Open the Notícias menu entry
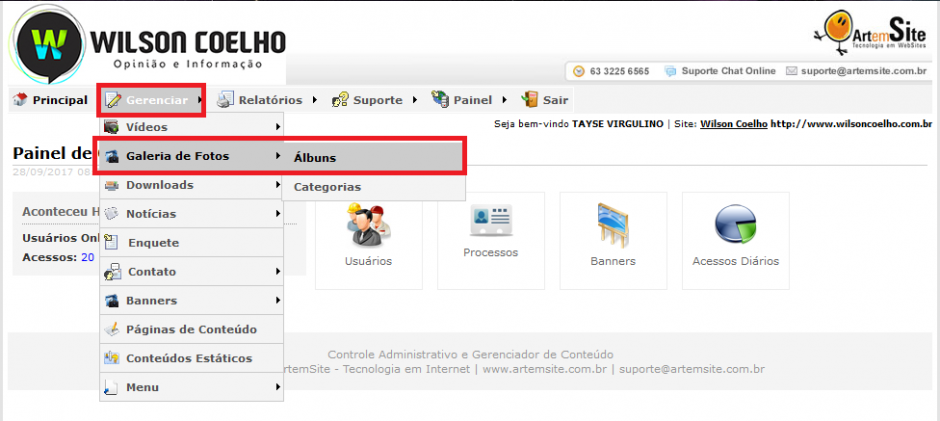Image resolution: width=940 pixels, height=421 pixels. (x=191, y=213)
